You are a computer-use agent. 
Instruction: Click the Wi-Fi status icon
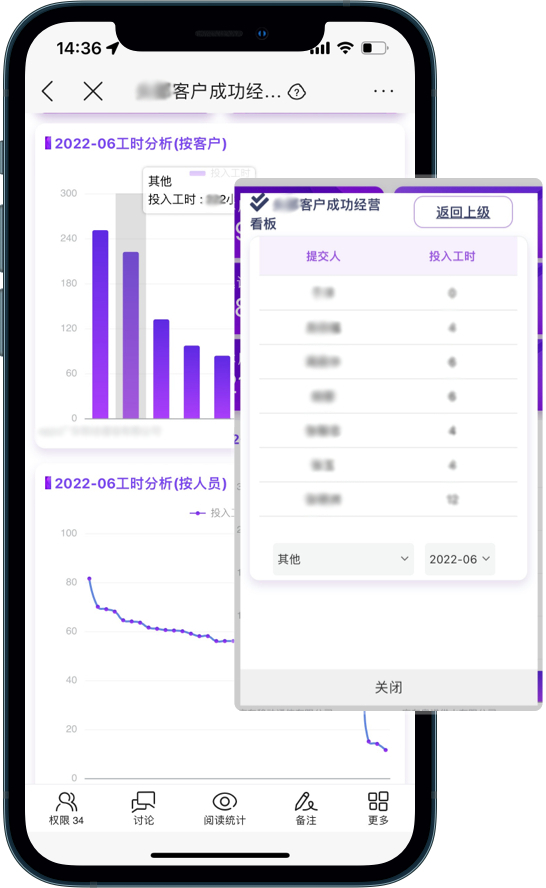tap(345, 48)
